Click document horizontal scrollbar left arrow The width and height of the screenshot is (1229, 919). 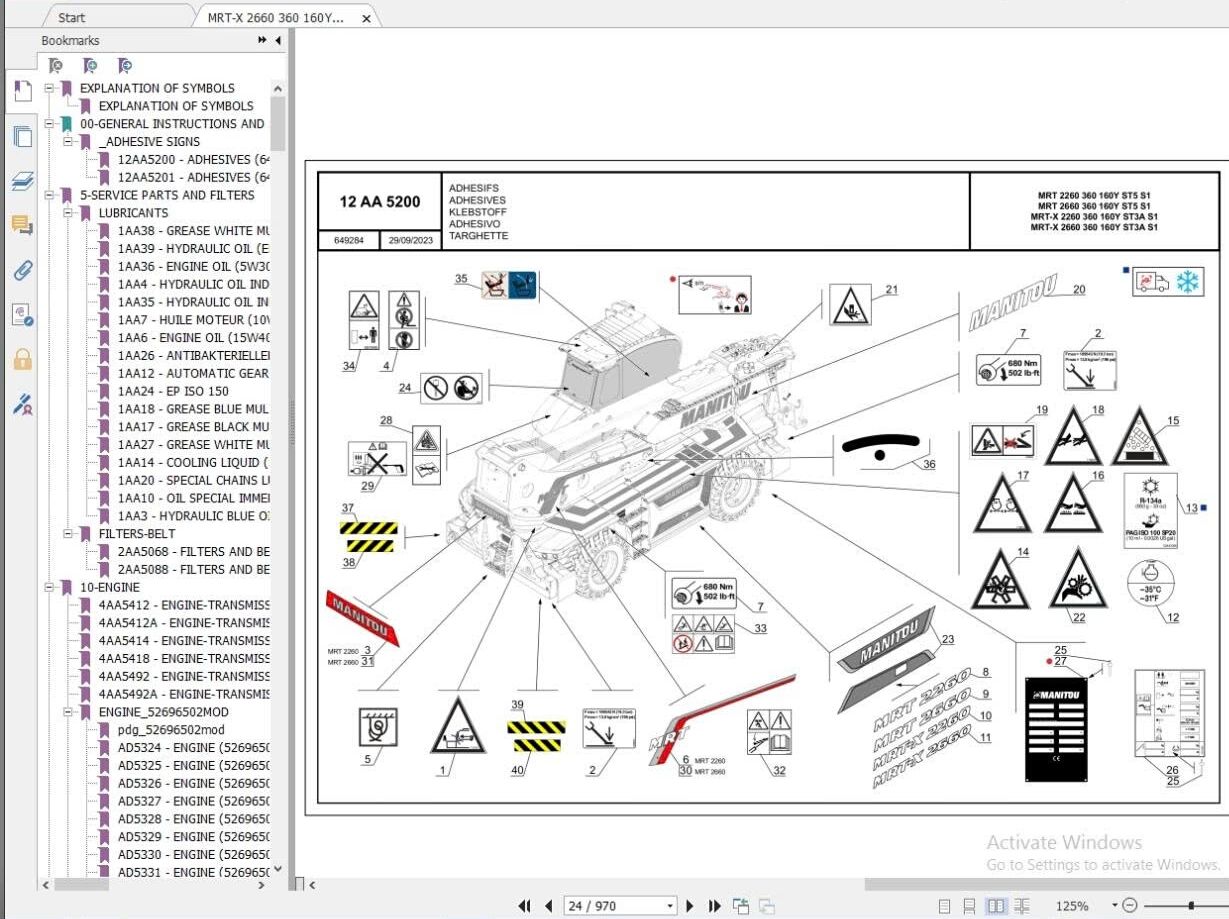click(x=312, y=885)
